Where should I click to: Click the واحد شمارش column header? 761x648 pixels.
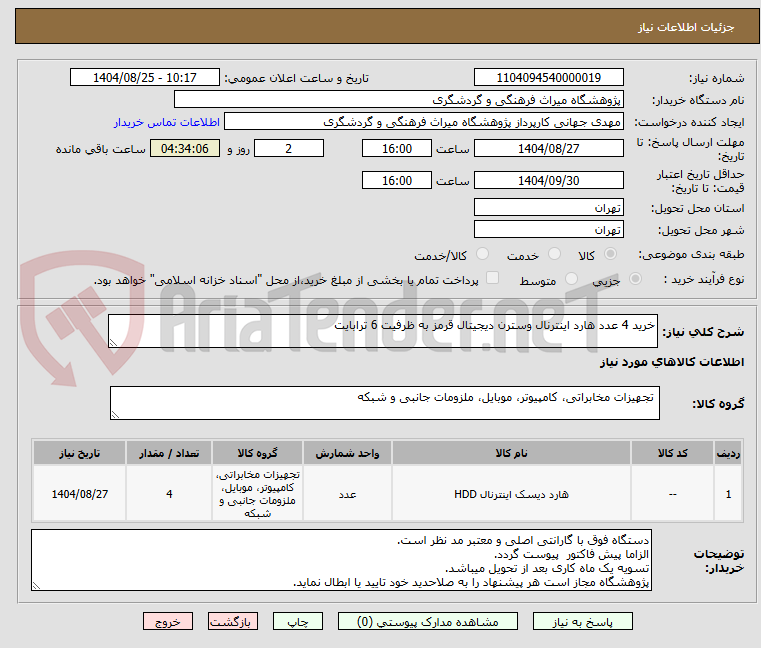pyautogui.click(x=347, y=453)
